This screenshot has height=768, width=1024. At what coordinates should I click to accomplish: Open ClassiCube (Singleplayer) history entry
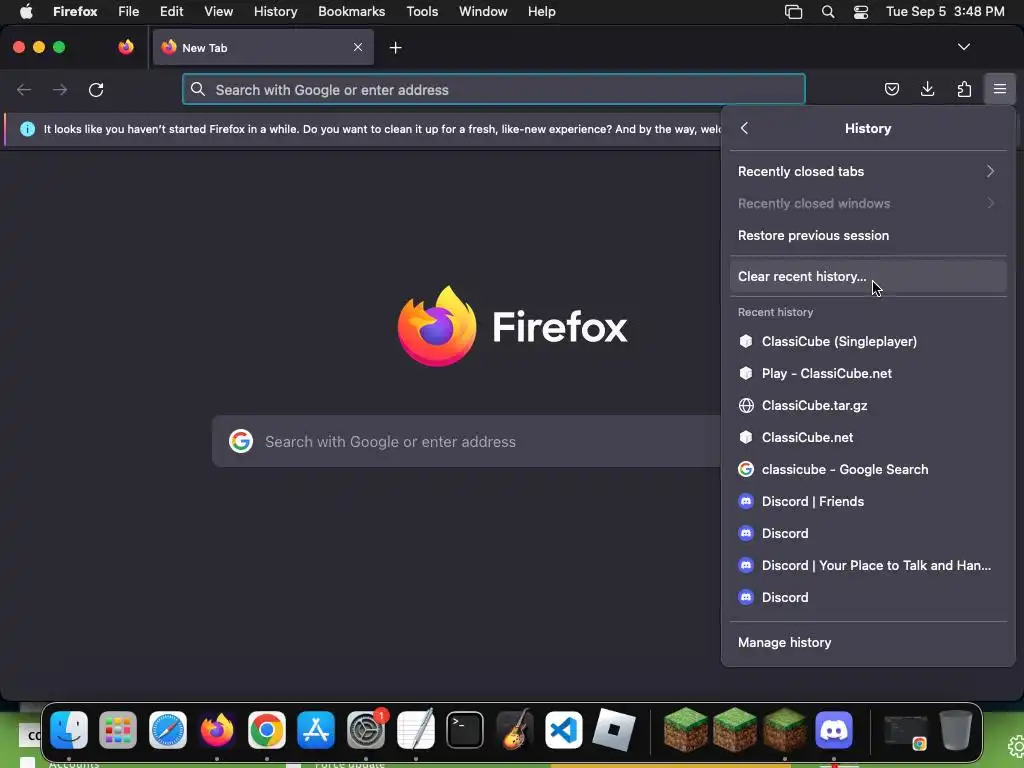coord(867,342)
